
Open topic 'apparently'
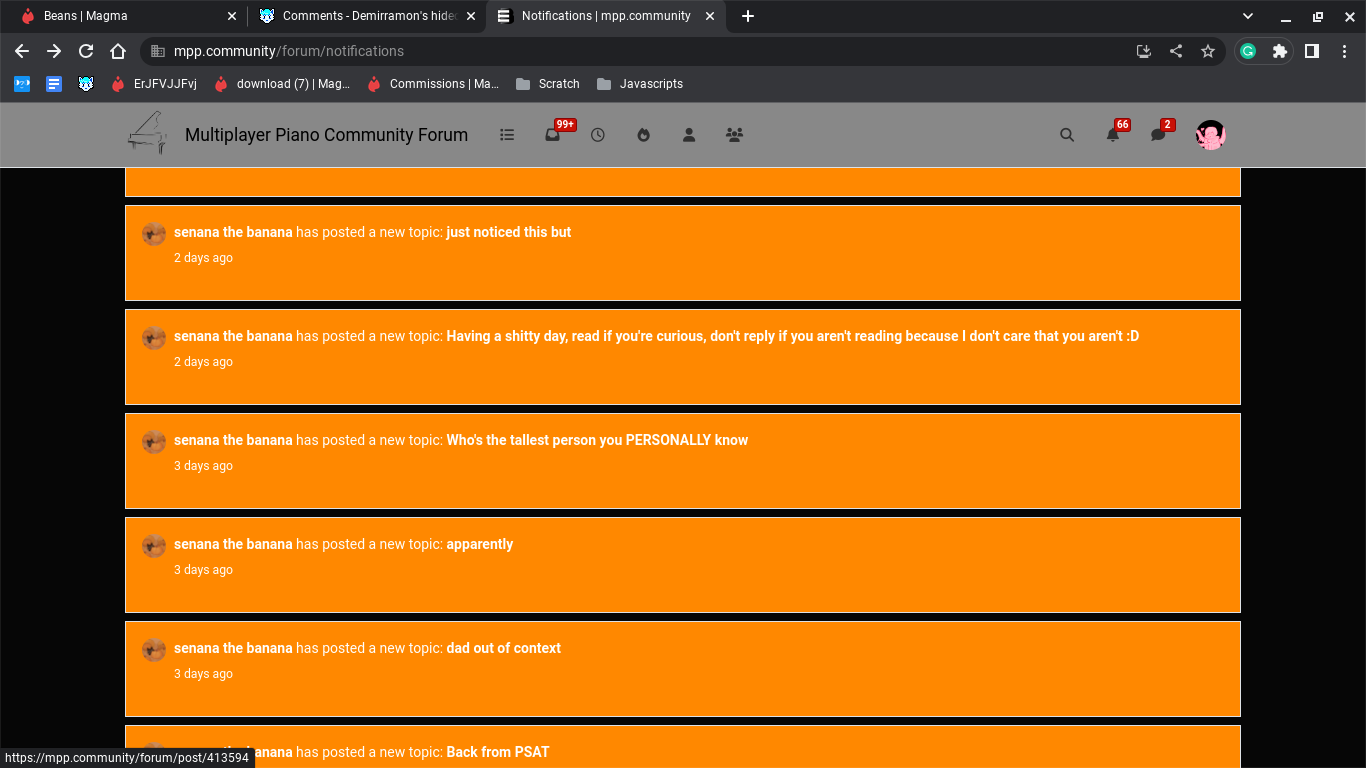[x=480, y=544]
